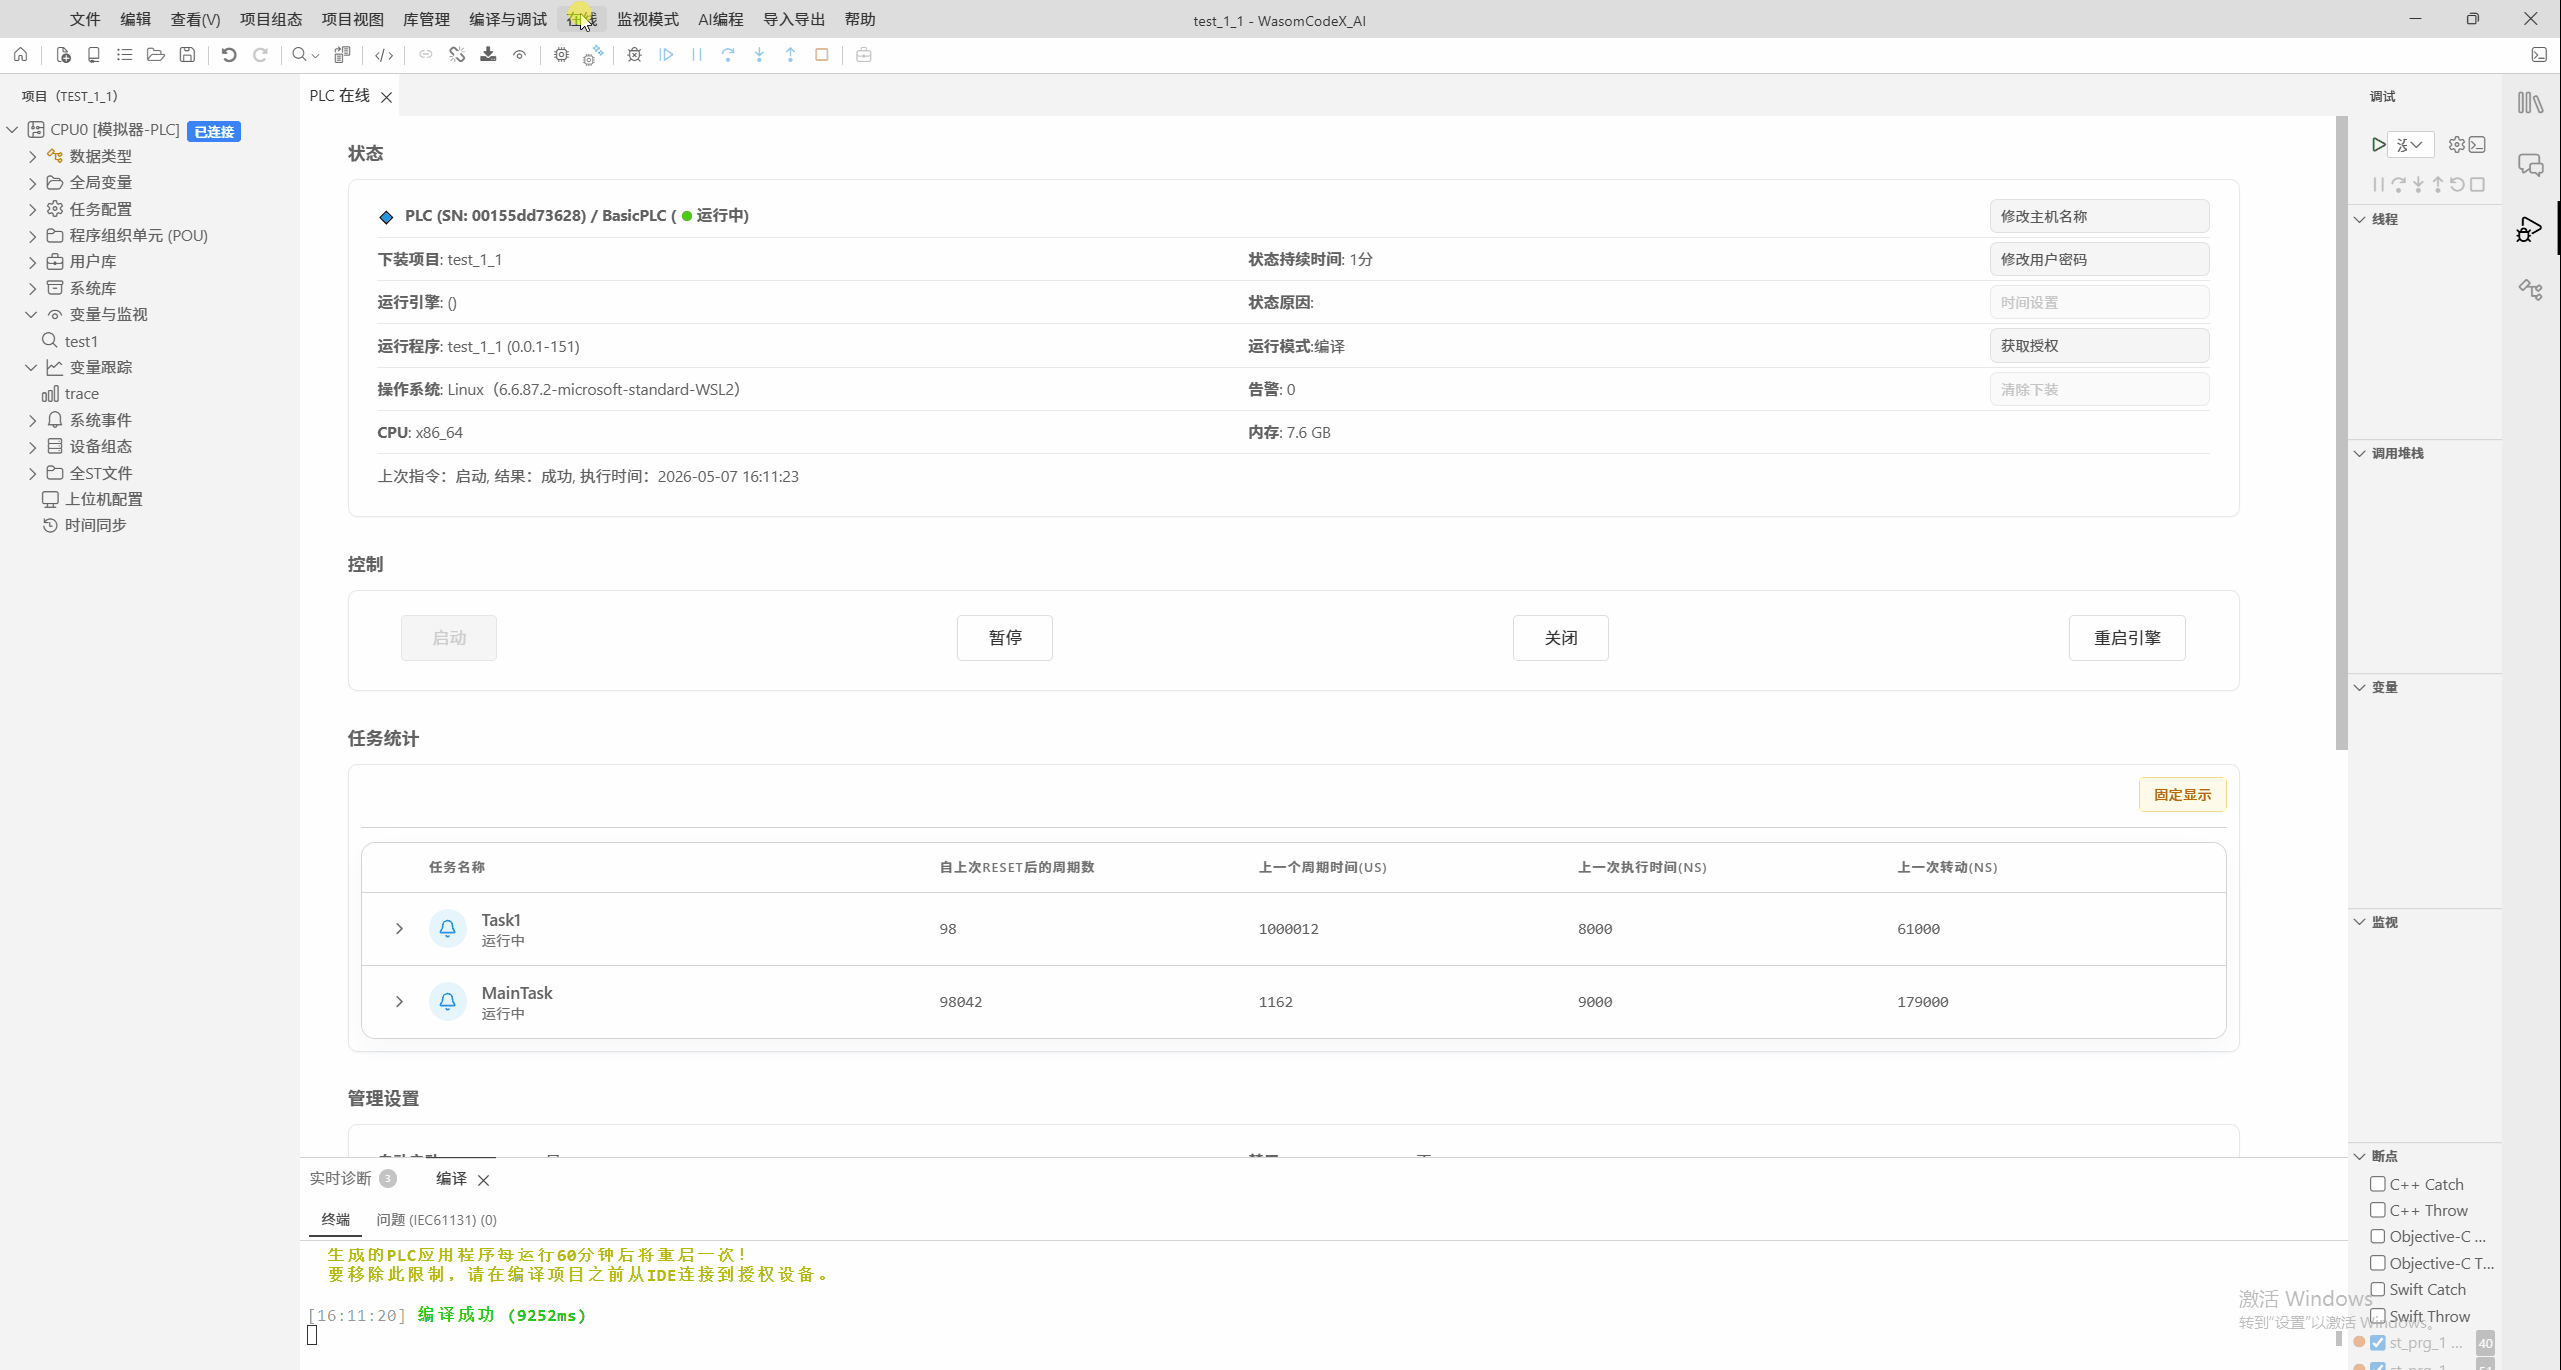
Task: Uncheck the st_prg_1 line 40 breakpoint
Action: (2378, 1343)
